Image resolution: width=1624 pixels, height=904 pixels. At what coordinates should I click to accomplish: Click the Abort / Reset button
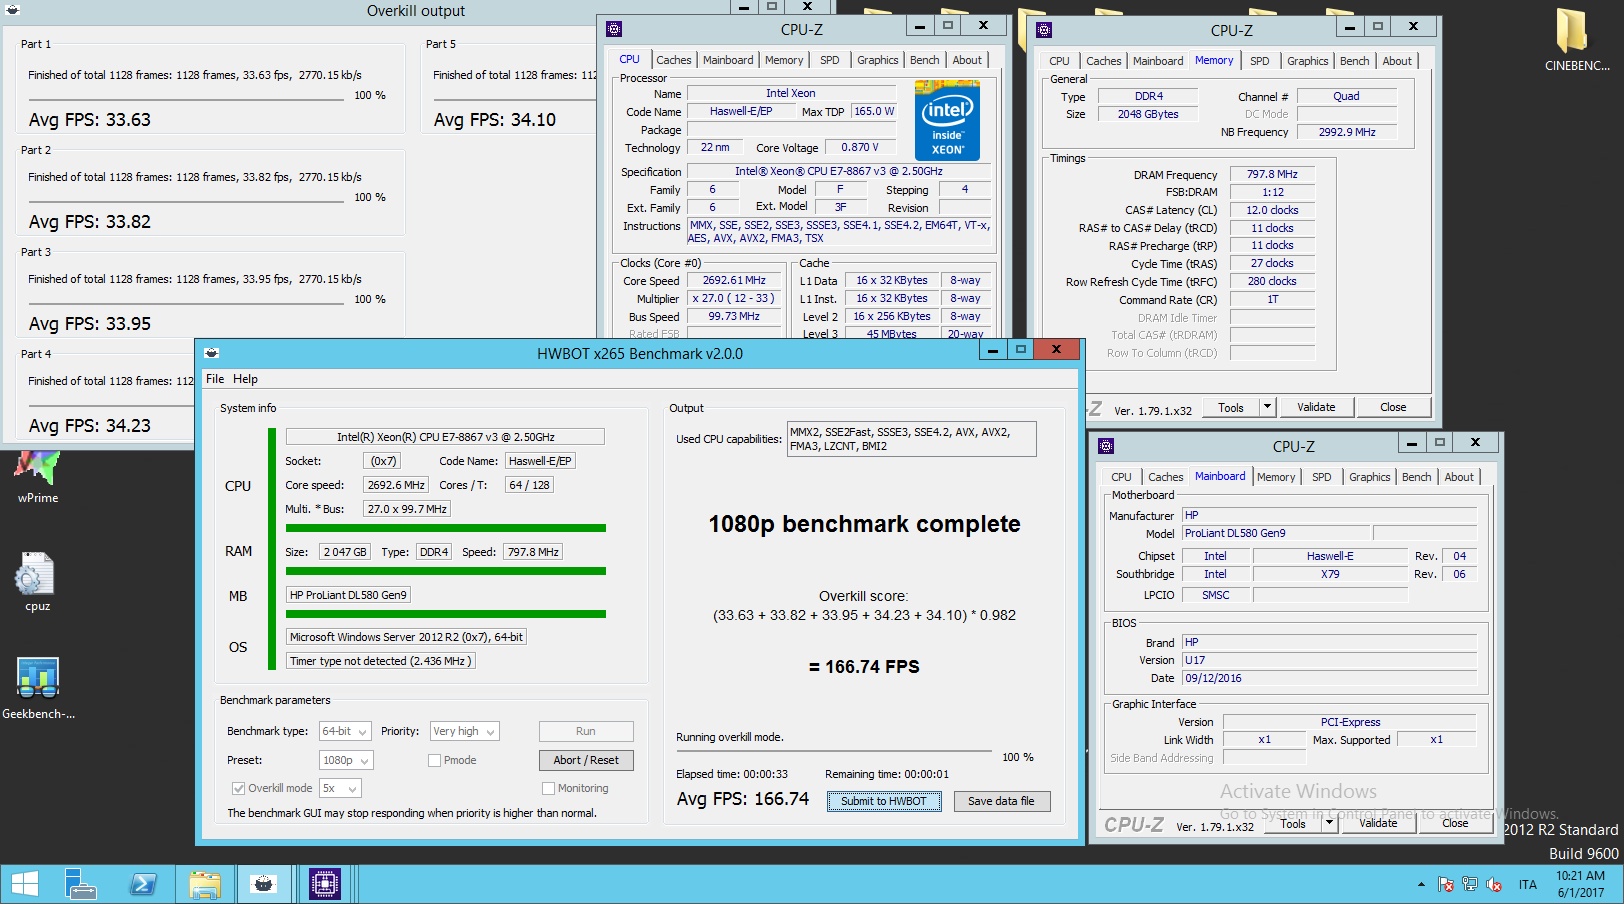(586, 760)
